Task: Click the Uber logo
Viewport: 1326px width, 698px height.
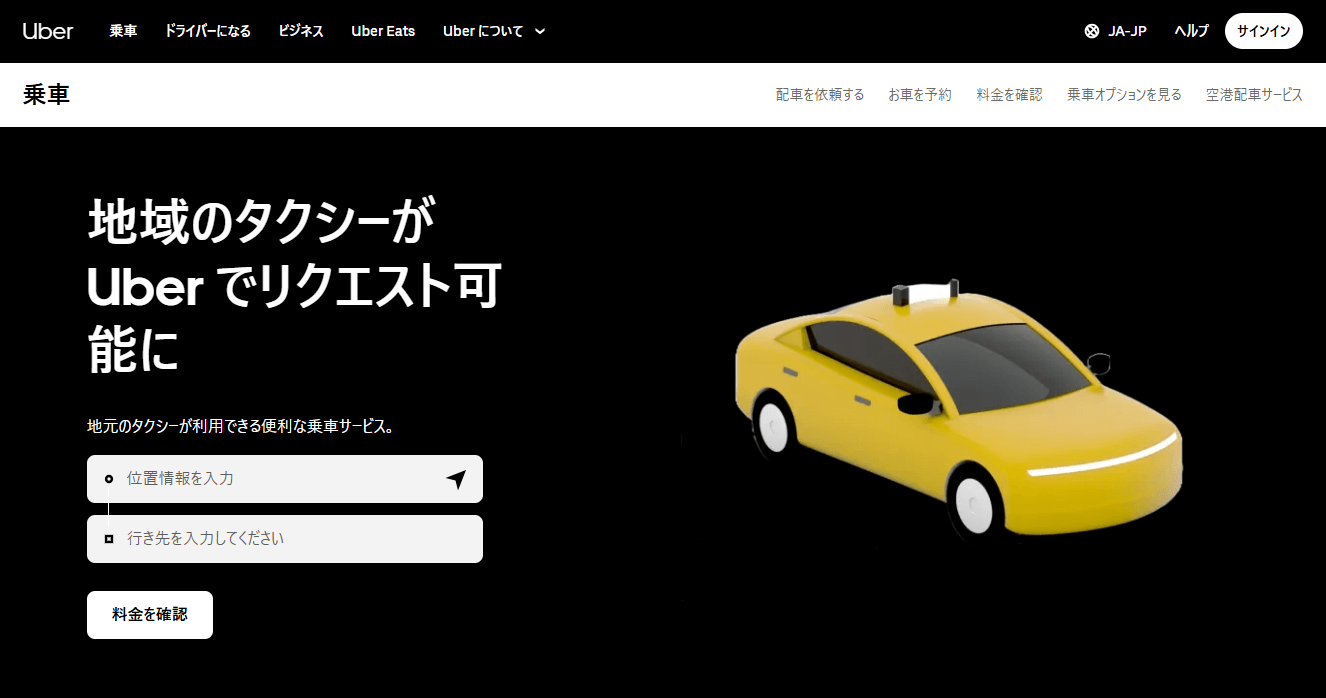Action: pyautogui.click(x=48, y=31)
